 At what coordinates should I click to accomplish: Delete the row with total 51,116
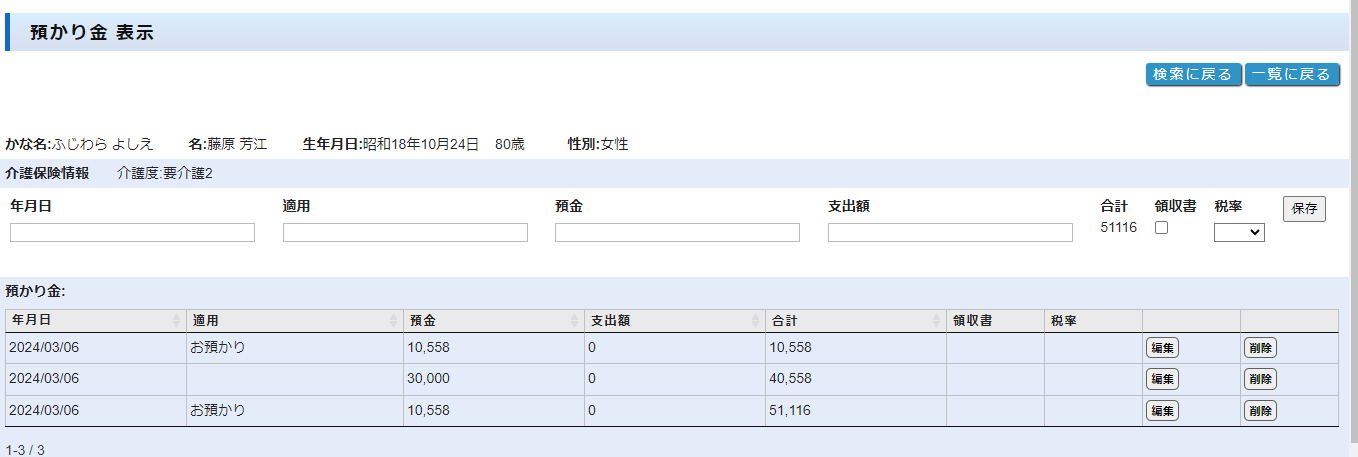tap(1260, 410)
